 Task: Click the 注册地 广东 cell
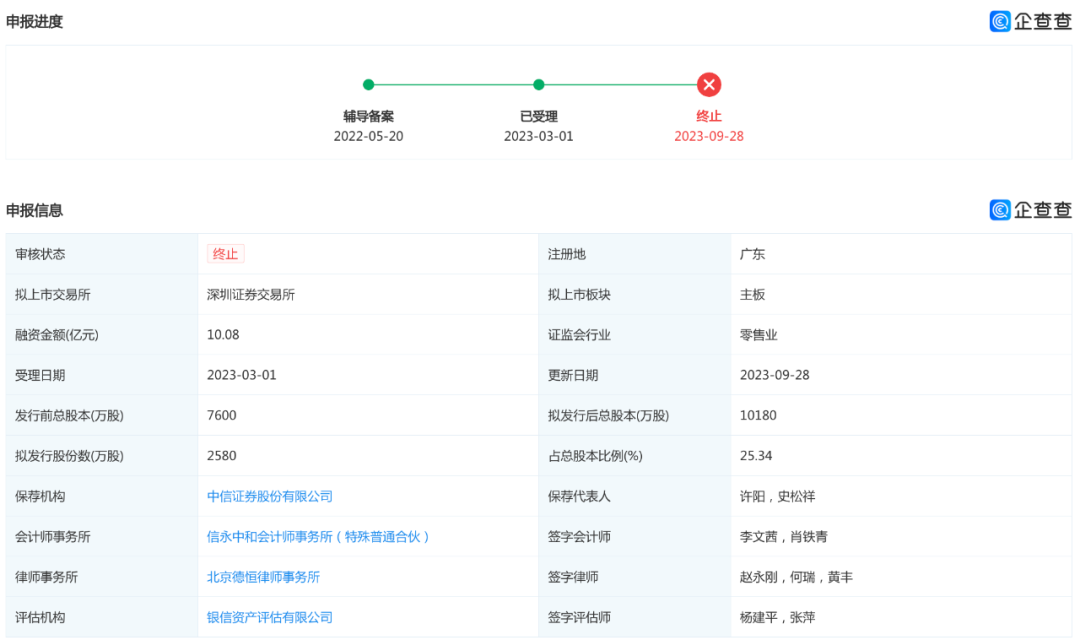(x=751, y=253)
